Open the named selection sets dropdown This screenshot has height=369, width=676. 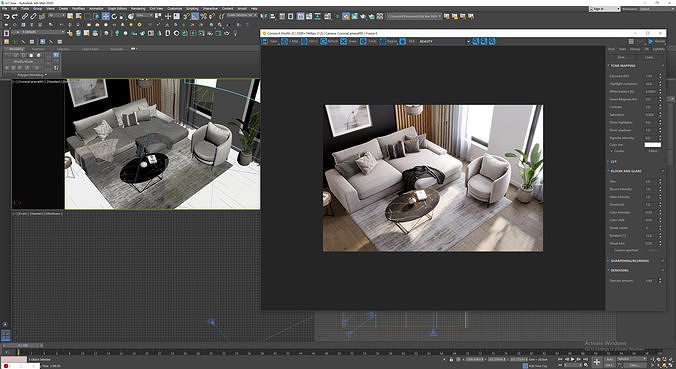tap(241, 16)
